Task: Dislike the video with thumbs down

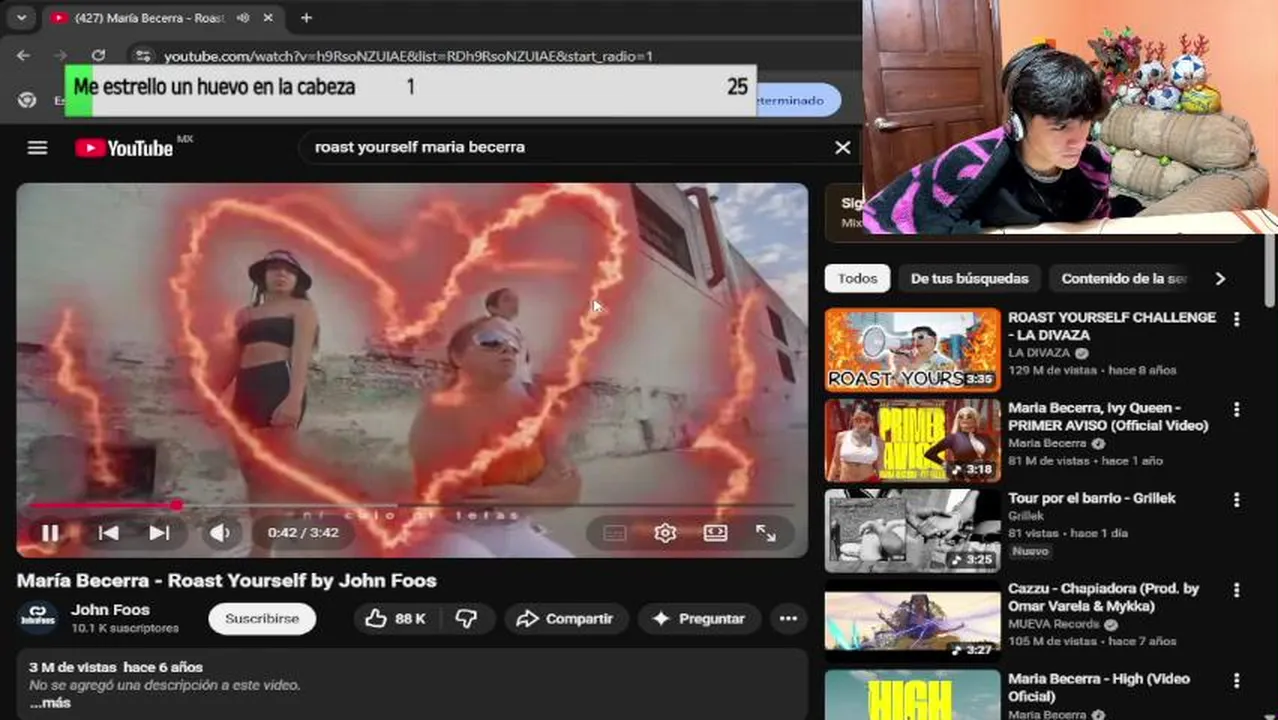Action: [466, 619]
